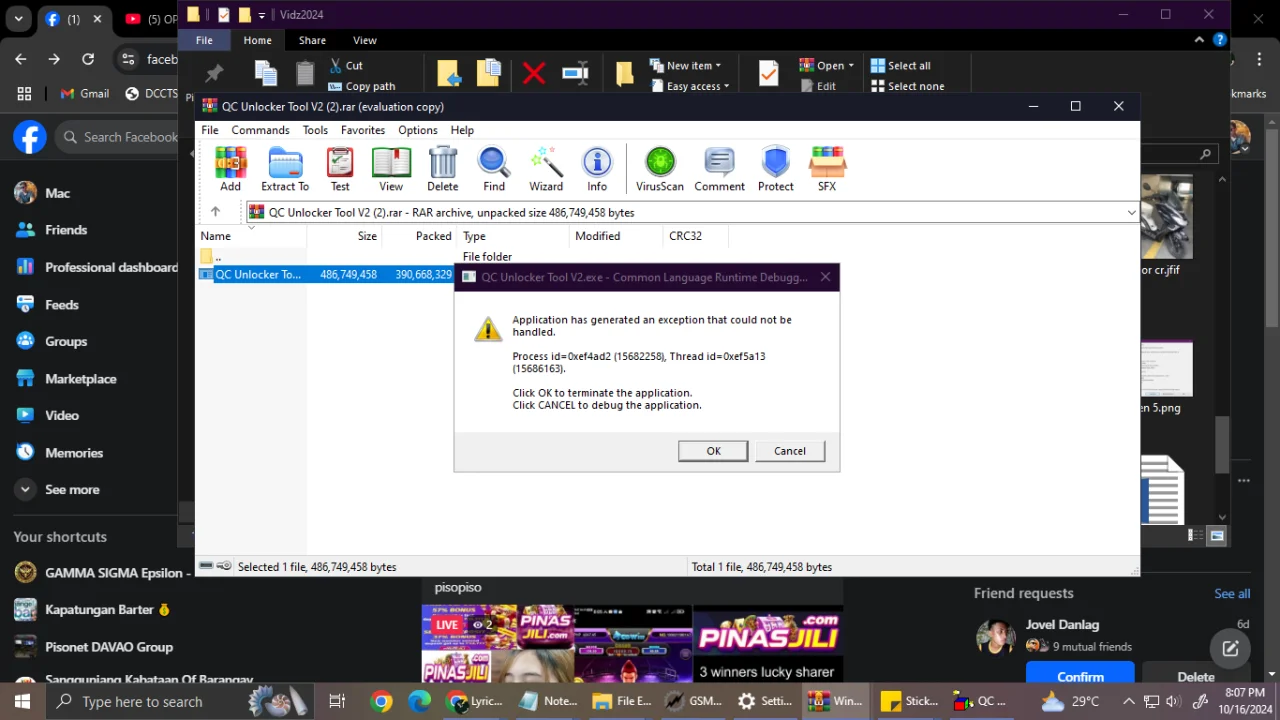Expand the WinRAR address path dropdown

pos(1131,212)
